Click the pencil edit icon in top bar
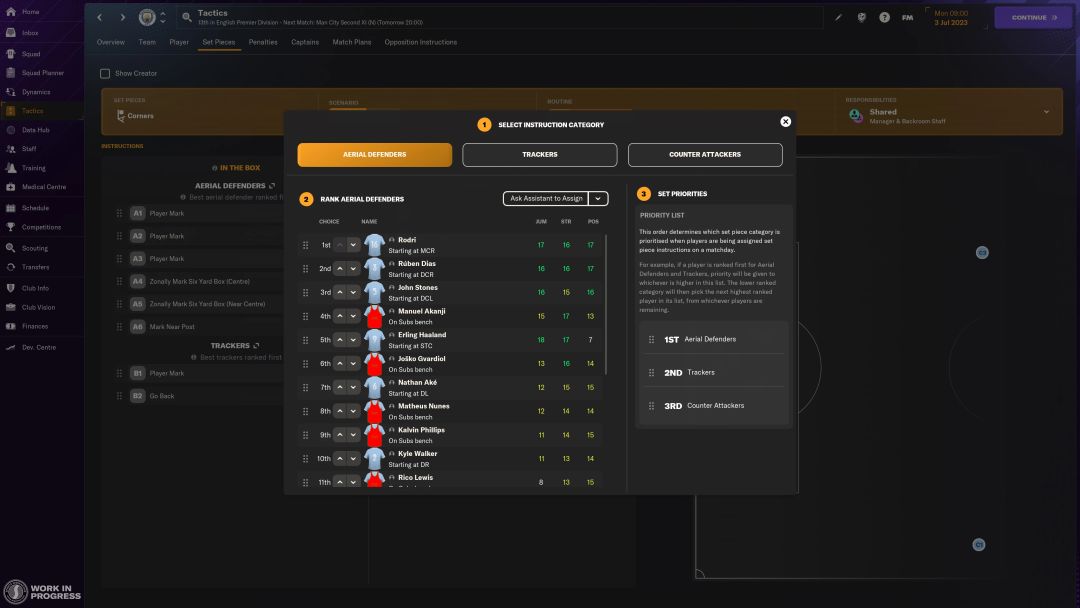1080x608 pixels. (x=838, y=17)
